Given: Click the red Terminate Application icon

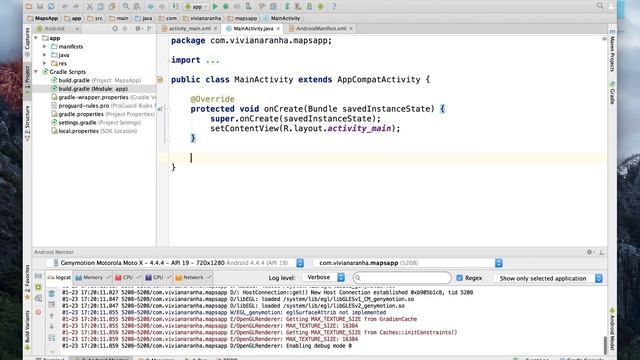Looking at the screenshot, I should pos(38,312).
